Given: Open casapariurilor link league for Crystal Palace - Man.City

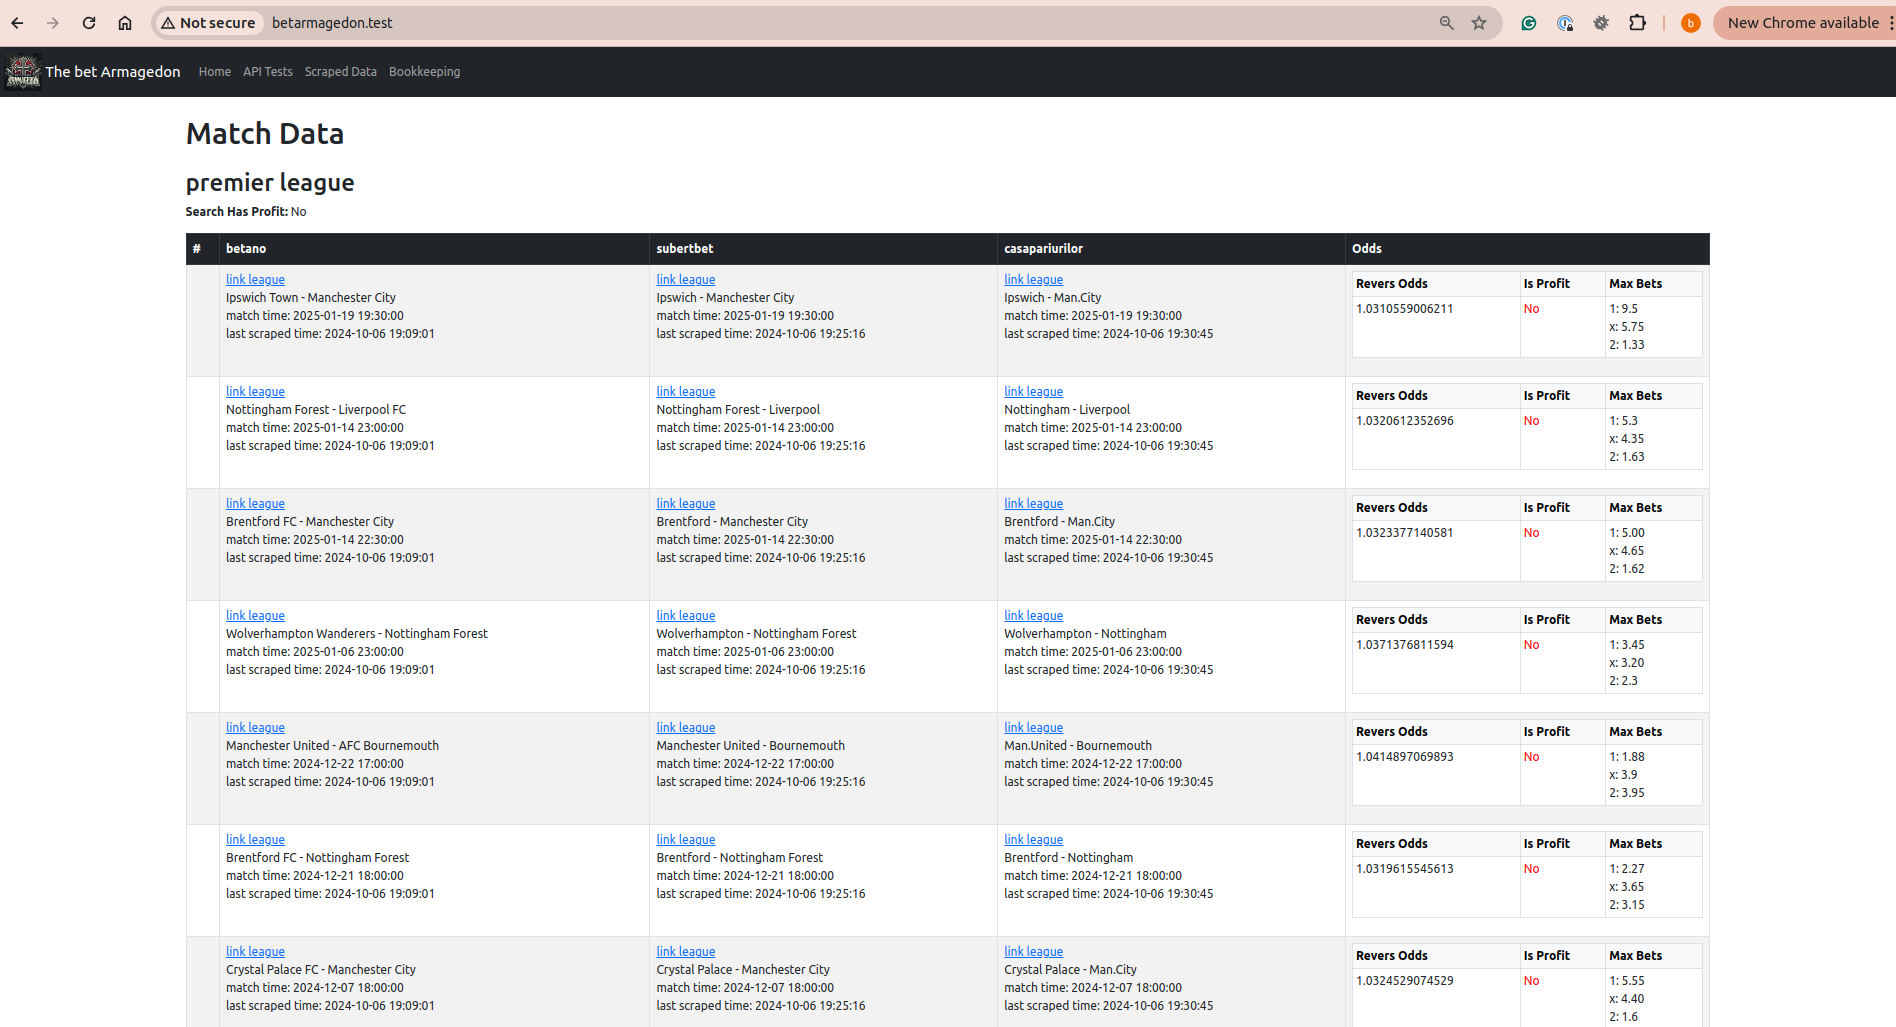Looking at the screenshot, I should [x=1034, y=952].
